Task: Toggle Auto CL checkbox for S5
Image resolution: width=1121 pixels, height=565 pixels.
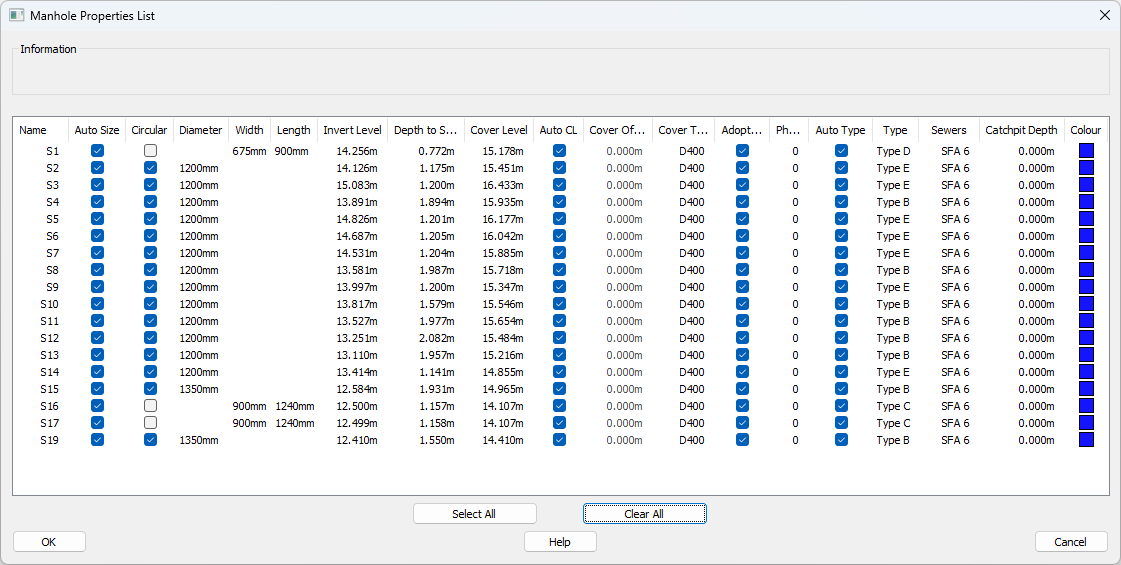Action: click(x=559, y=219)
